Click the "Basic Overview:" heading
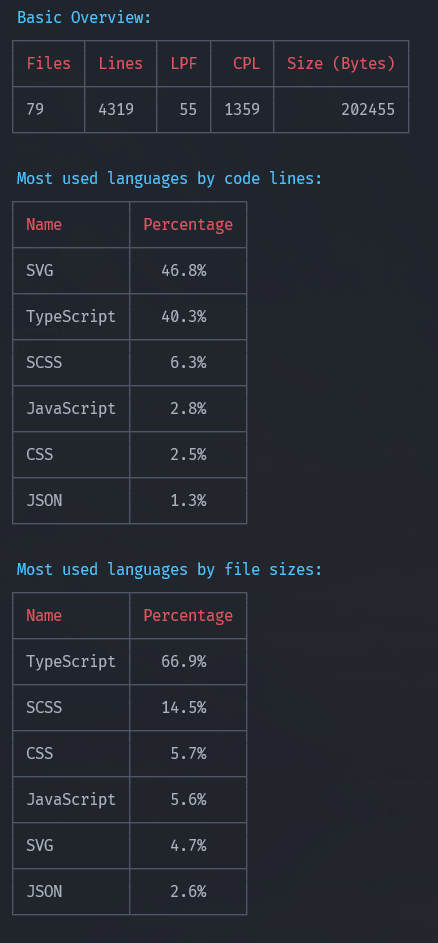This screenshot has height=943, width=438. (84, 17)
